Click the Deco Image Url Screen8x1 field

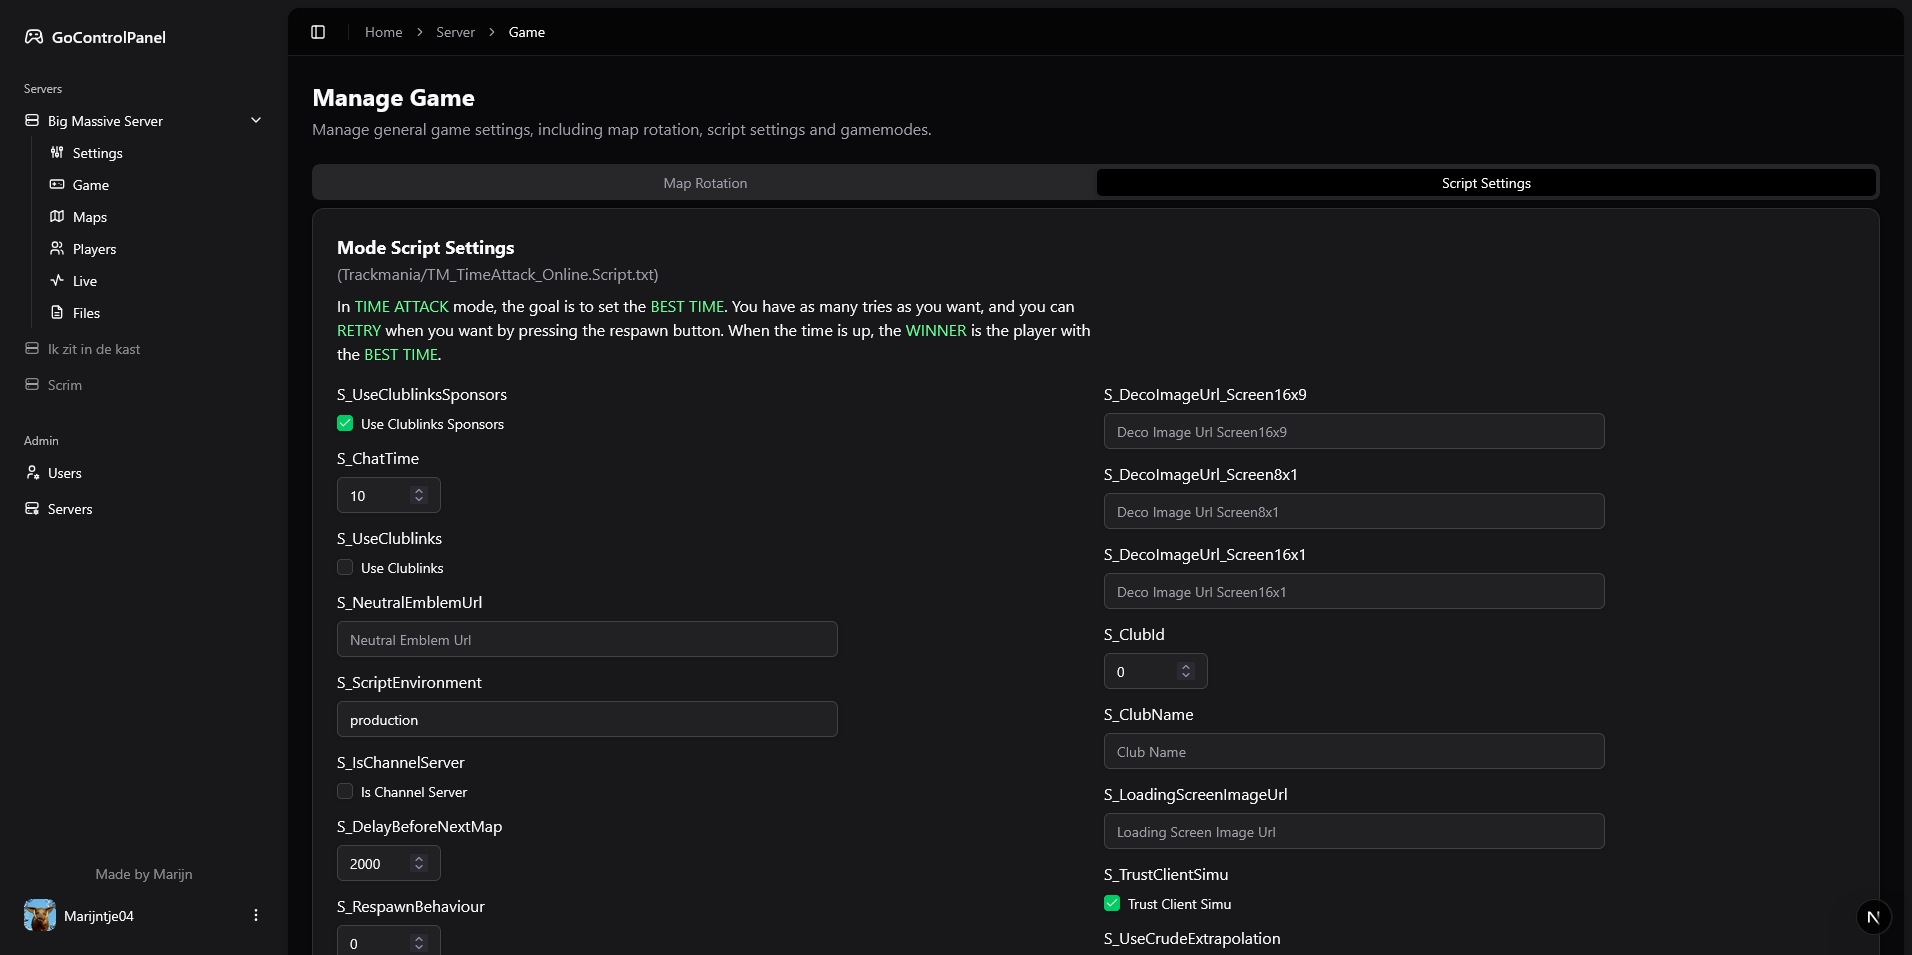1354,511
